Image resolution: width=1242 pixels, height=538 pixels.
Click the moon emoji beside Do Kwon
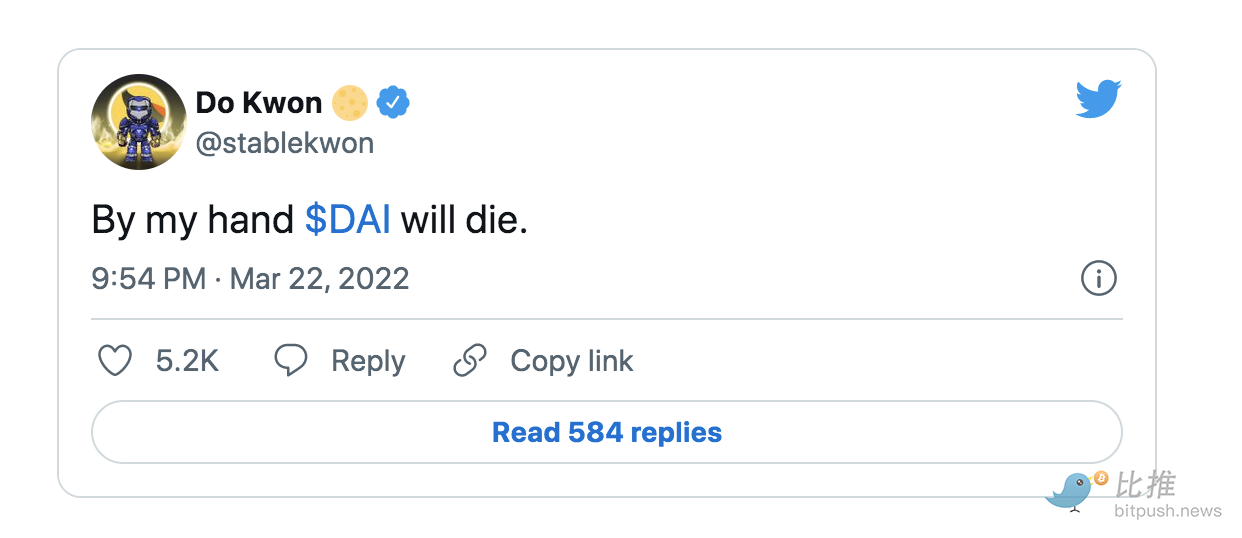click(x=351, y=102)
